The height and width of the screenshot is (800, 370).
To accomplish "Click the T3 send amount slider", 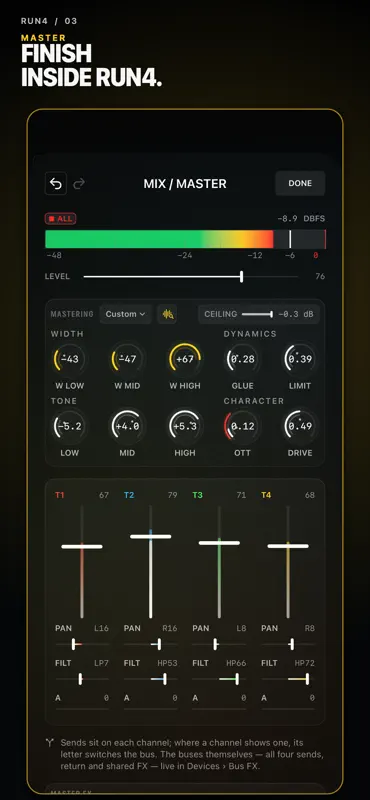I will click(219, 709).
